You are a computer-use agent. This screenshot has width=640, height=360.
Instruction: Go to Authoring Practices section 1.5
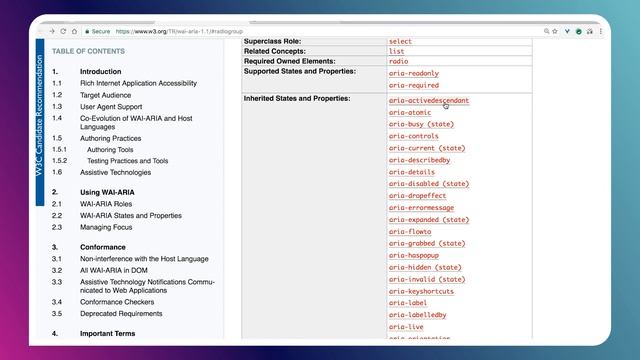click(x=110, y=138)
